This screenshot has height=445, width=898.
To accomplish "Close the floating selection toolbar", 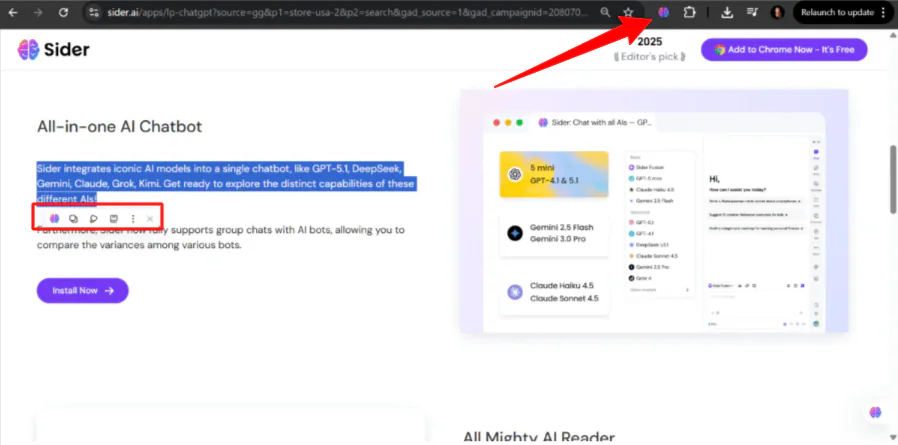I will (150, 218).
